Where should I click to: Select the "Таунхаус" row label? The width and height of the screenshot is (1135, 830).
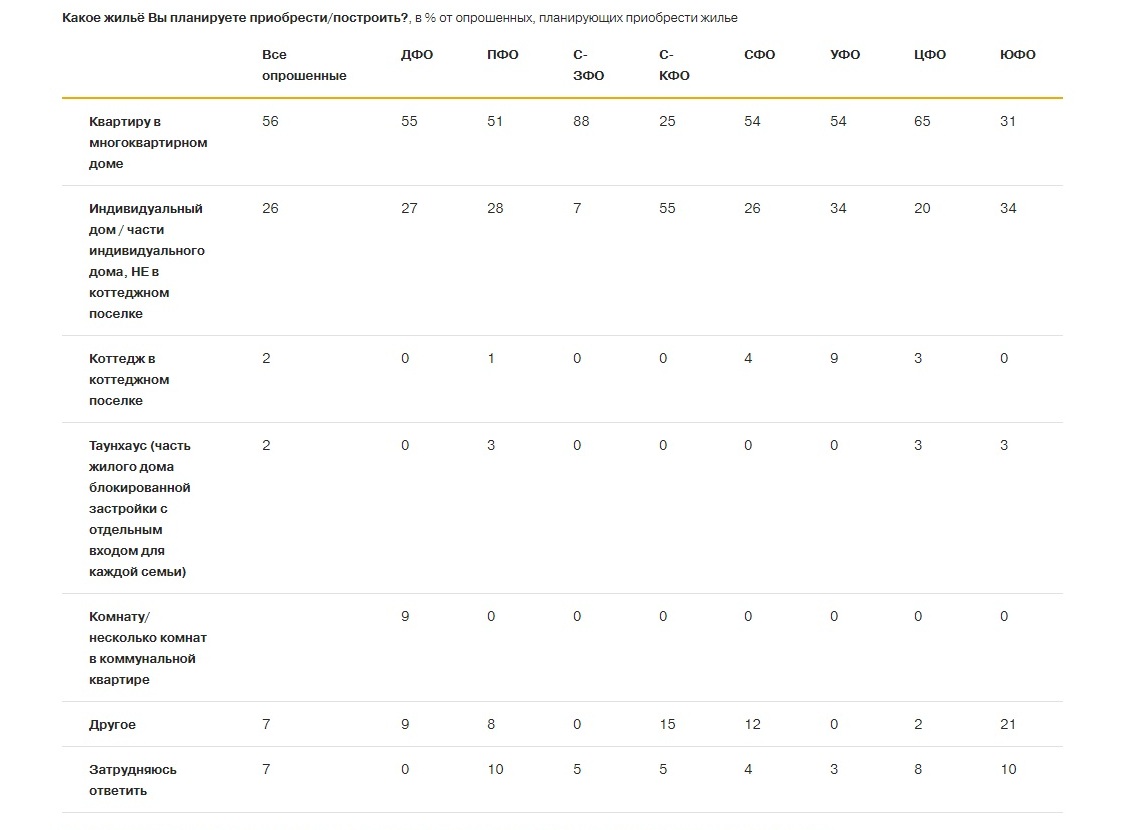[x=140, y=508]
